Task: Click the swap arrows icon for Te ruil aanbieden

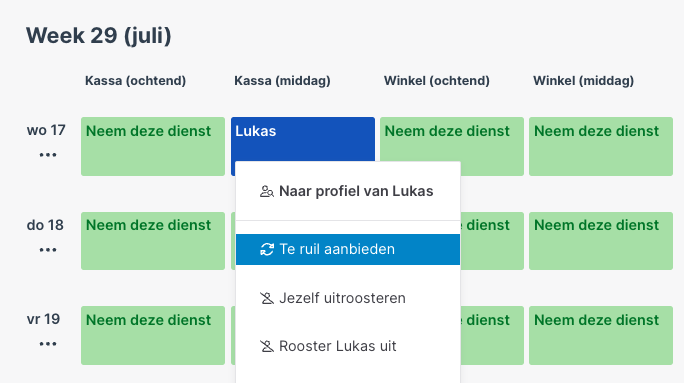Action: (x=267, y=249)
